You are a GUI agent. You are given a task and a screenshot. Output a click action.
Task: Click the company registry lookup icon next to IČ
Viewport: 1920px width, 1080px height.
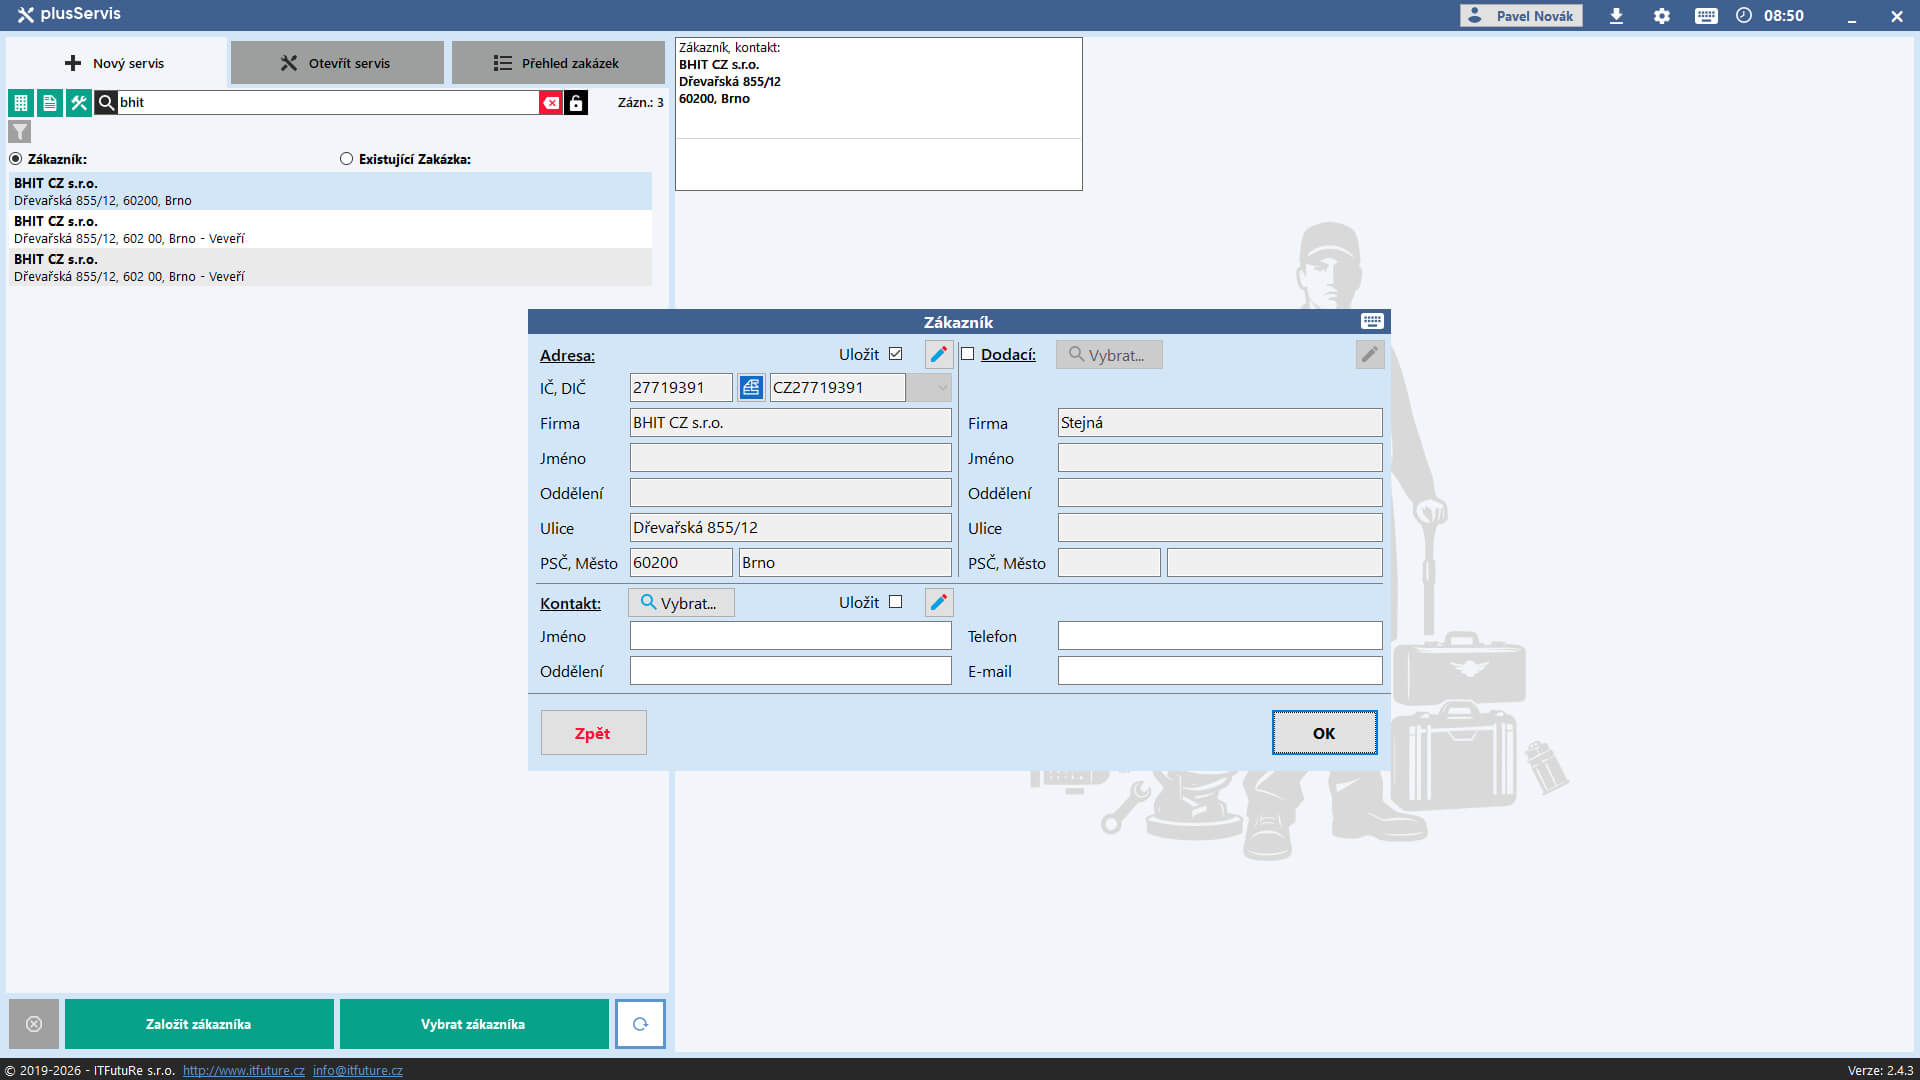pos(751,388)
